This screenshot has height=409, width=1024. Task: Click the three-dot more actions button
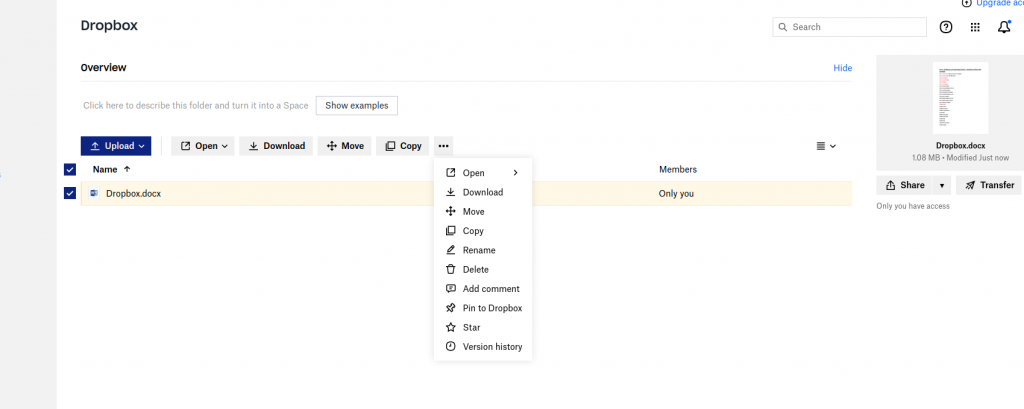(443, 146)
